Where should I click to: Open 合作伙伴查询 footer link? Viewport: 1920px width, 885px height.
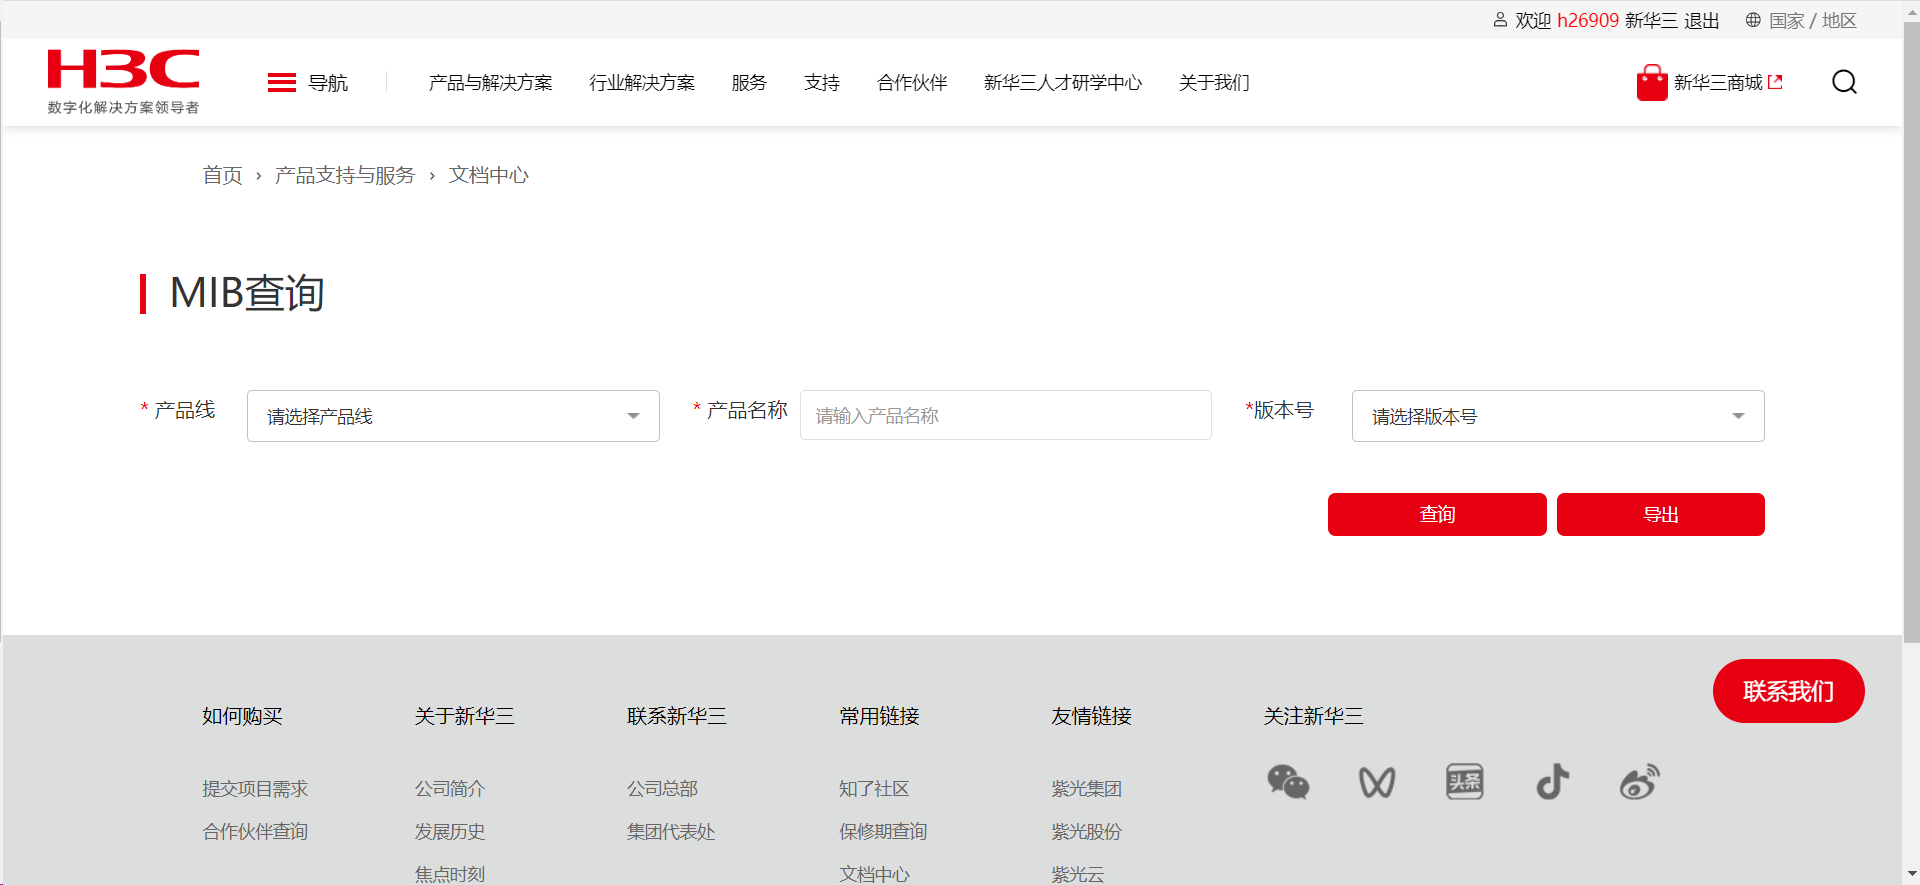click(x=255, y=832)
